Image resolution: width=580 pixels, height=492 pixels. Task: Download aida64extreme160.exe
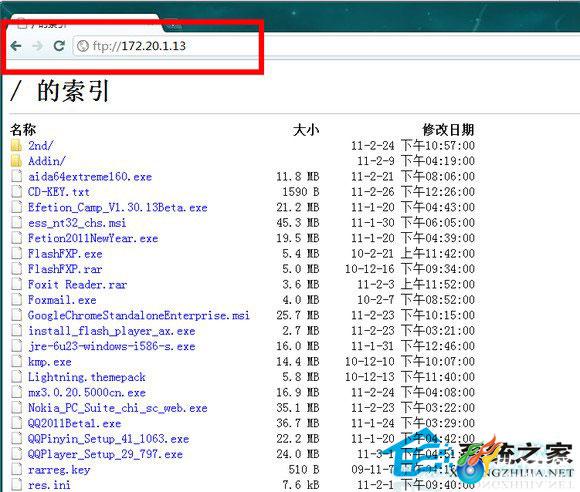click(90, 176)
